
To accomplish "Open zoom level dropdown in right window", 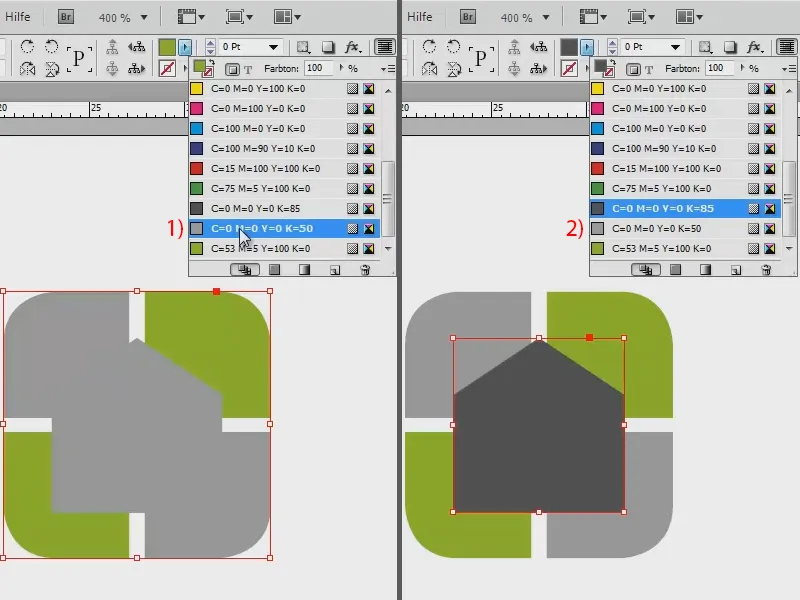I will (546, 17).
